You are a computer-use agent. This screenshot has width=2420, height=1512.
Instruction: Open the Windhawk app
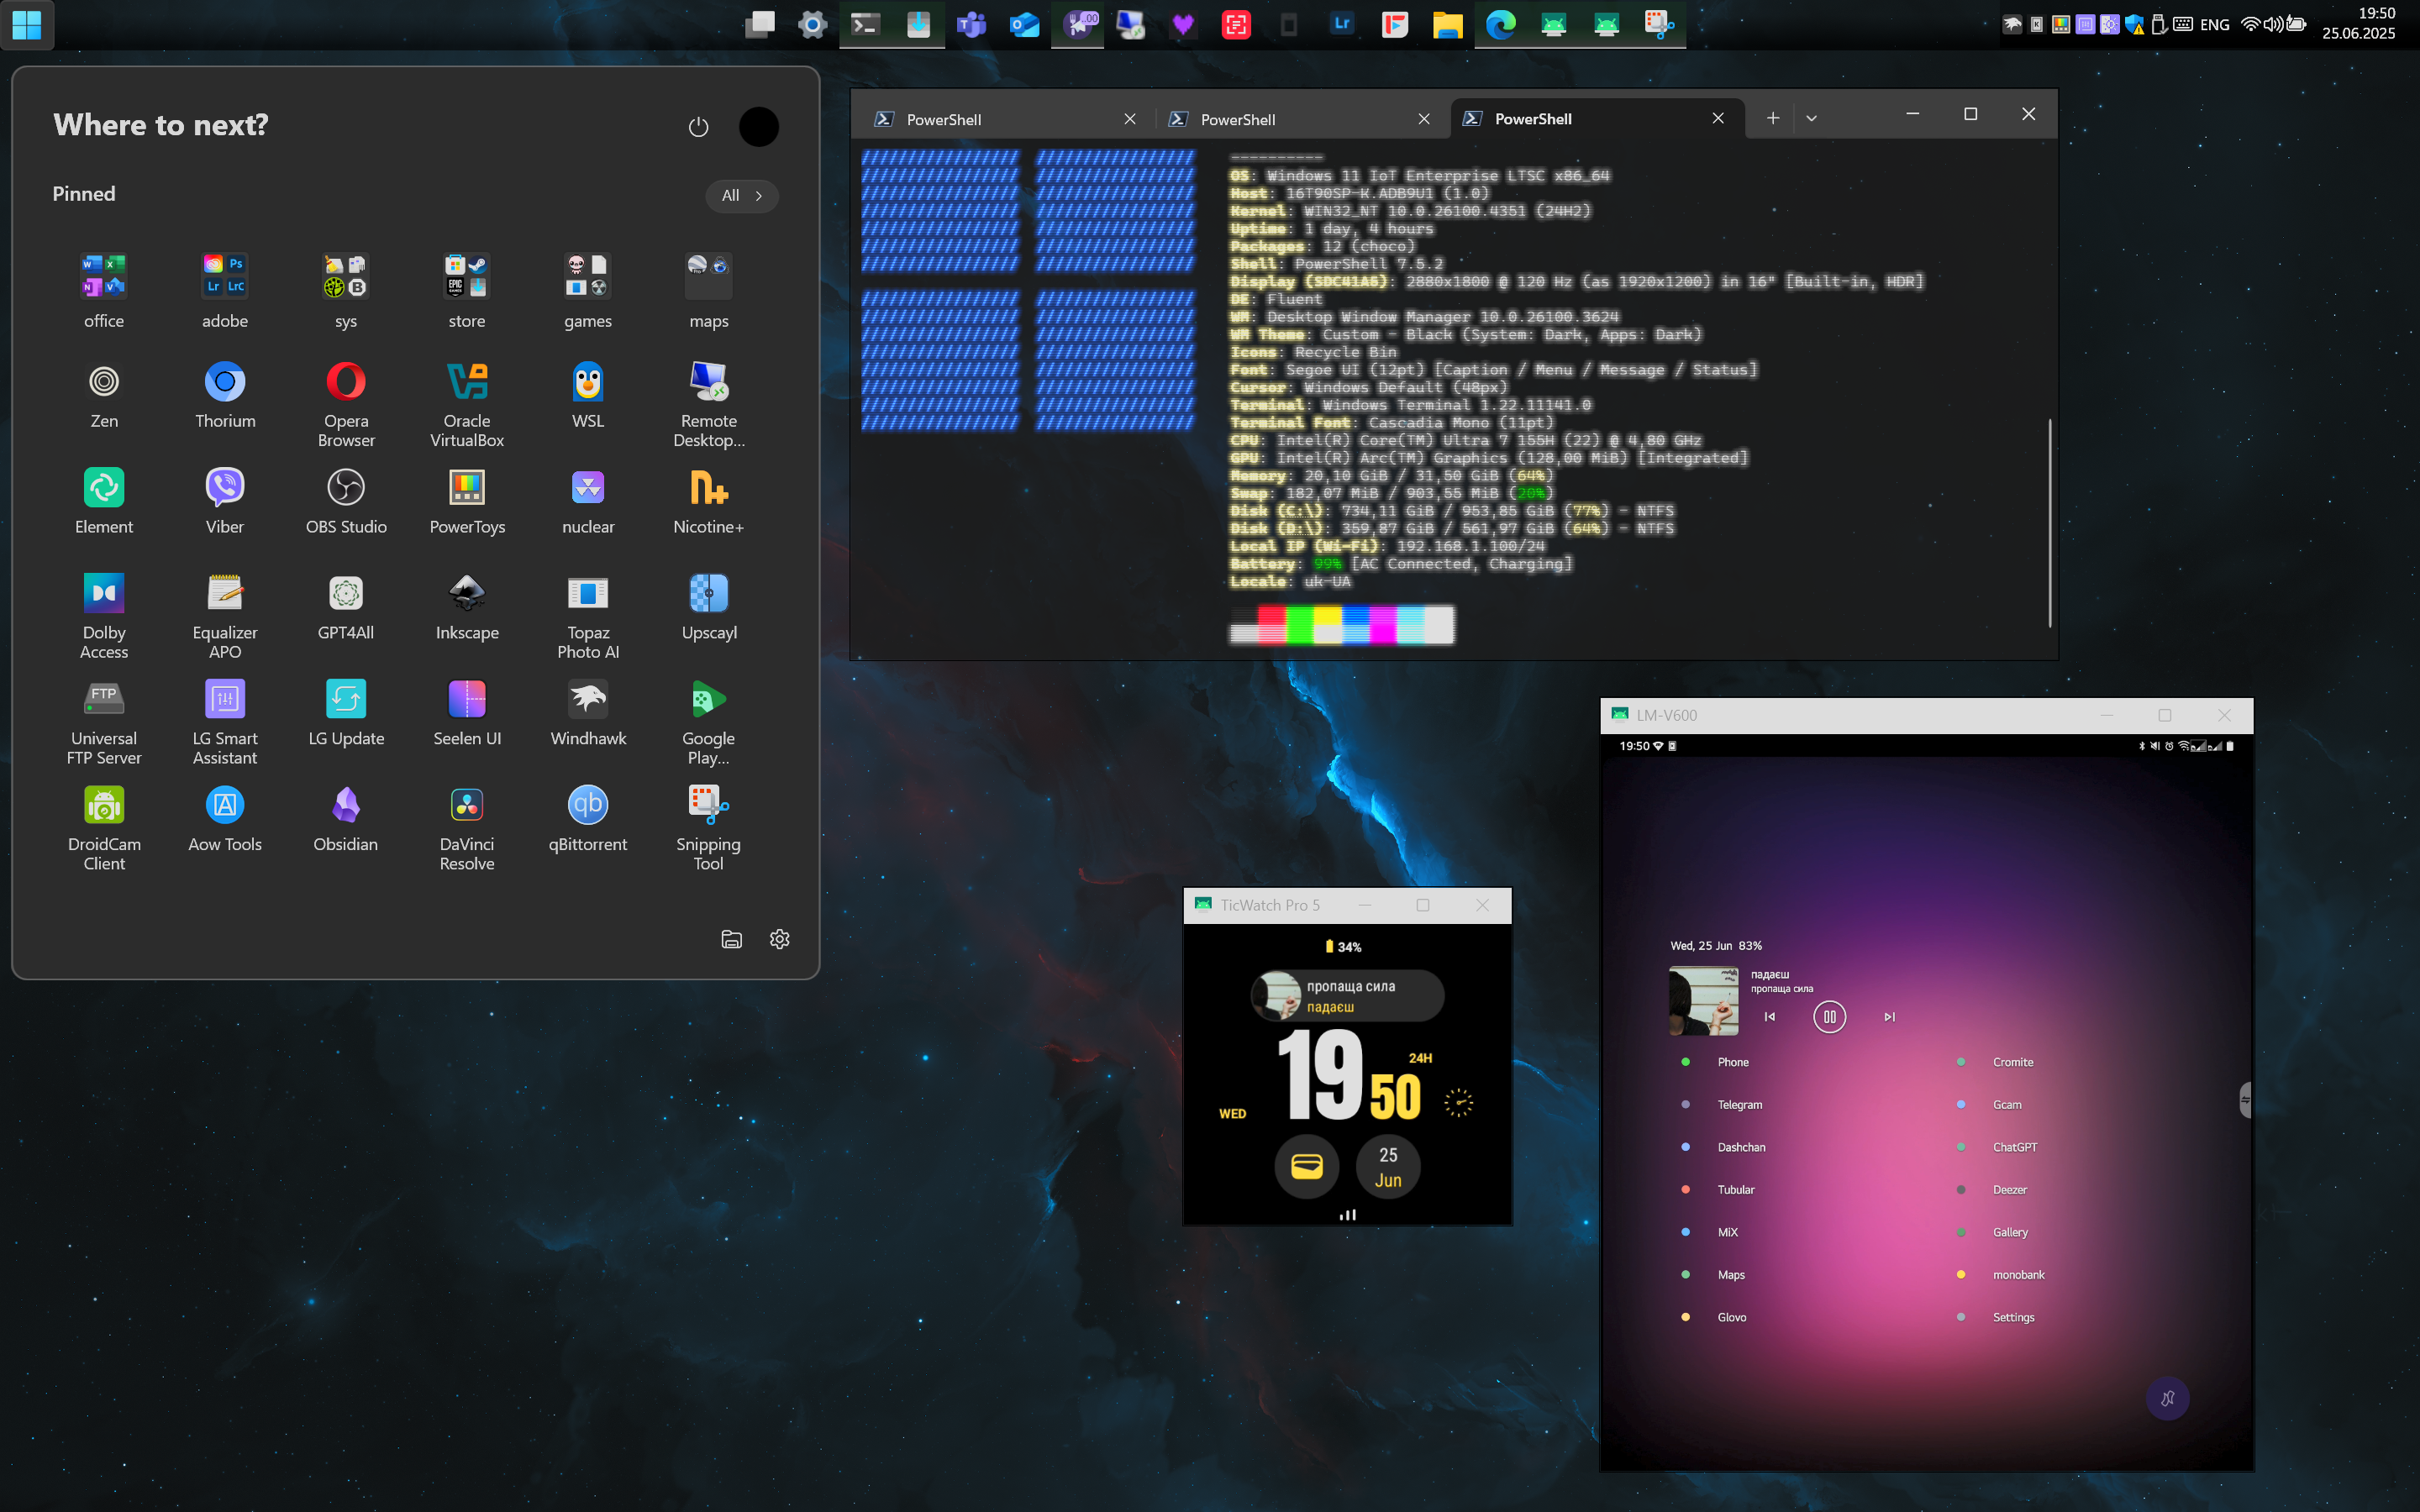point(587,700)
